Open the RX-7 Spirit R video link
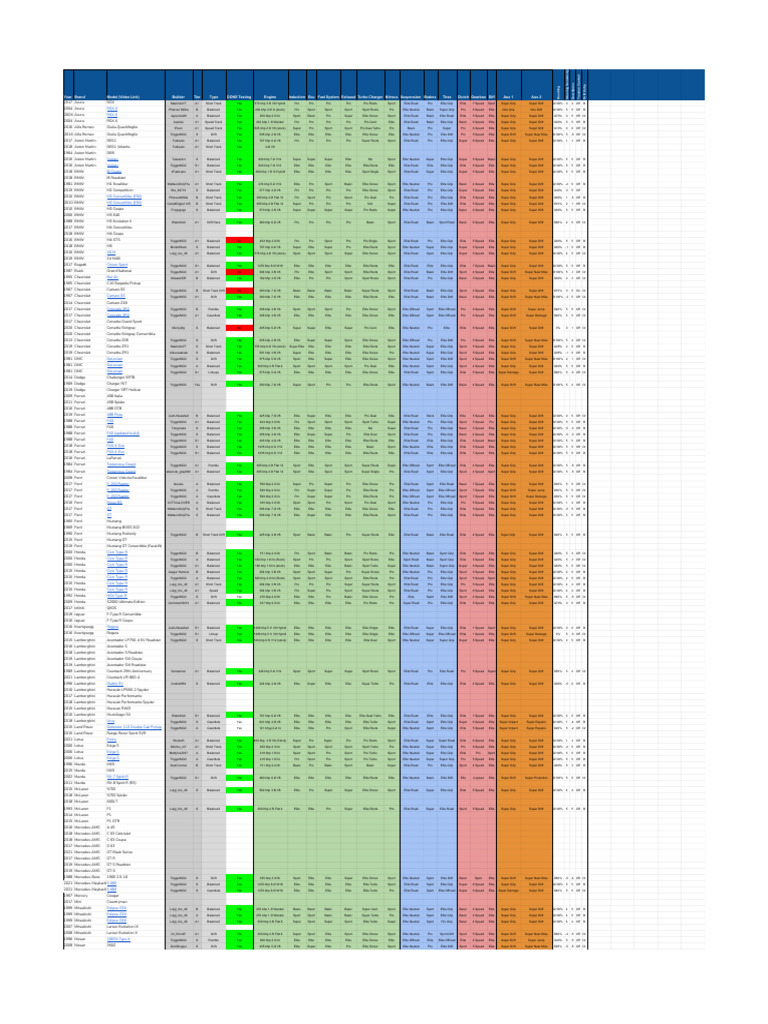This screenshot has width=768, height=1024. coord(118,777)
